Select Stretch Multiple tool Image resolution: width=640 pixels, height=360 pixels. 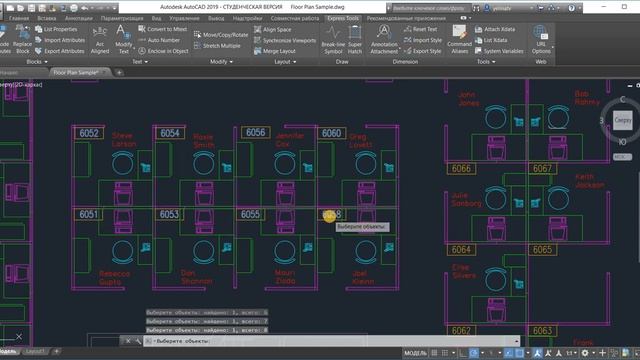(217, 46)
